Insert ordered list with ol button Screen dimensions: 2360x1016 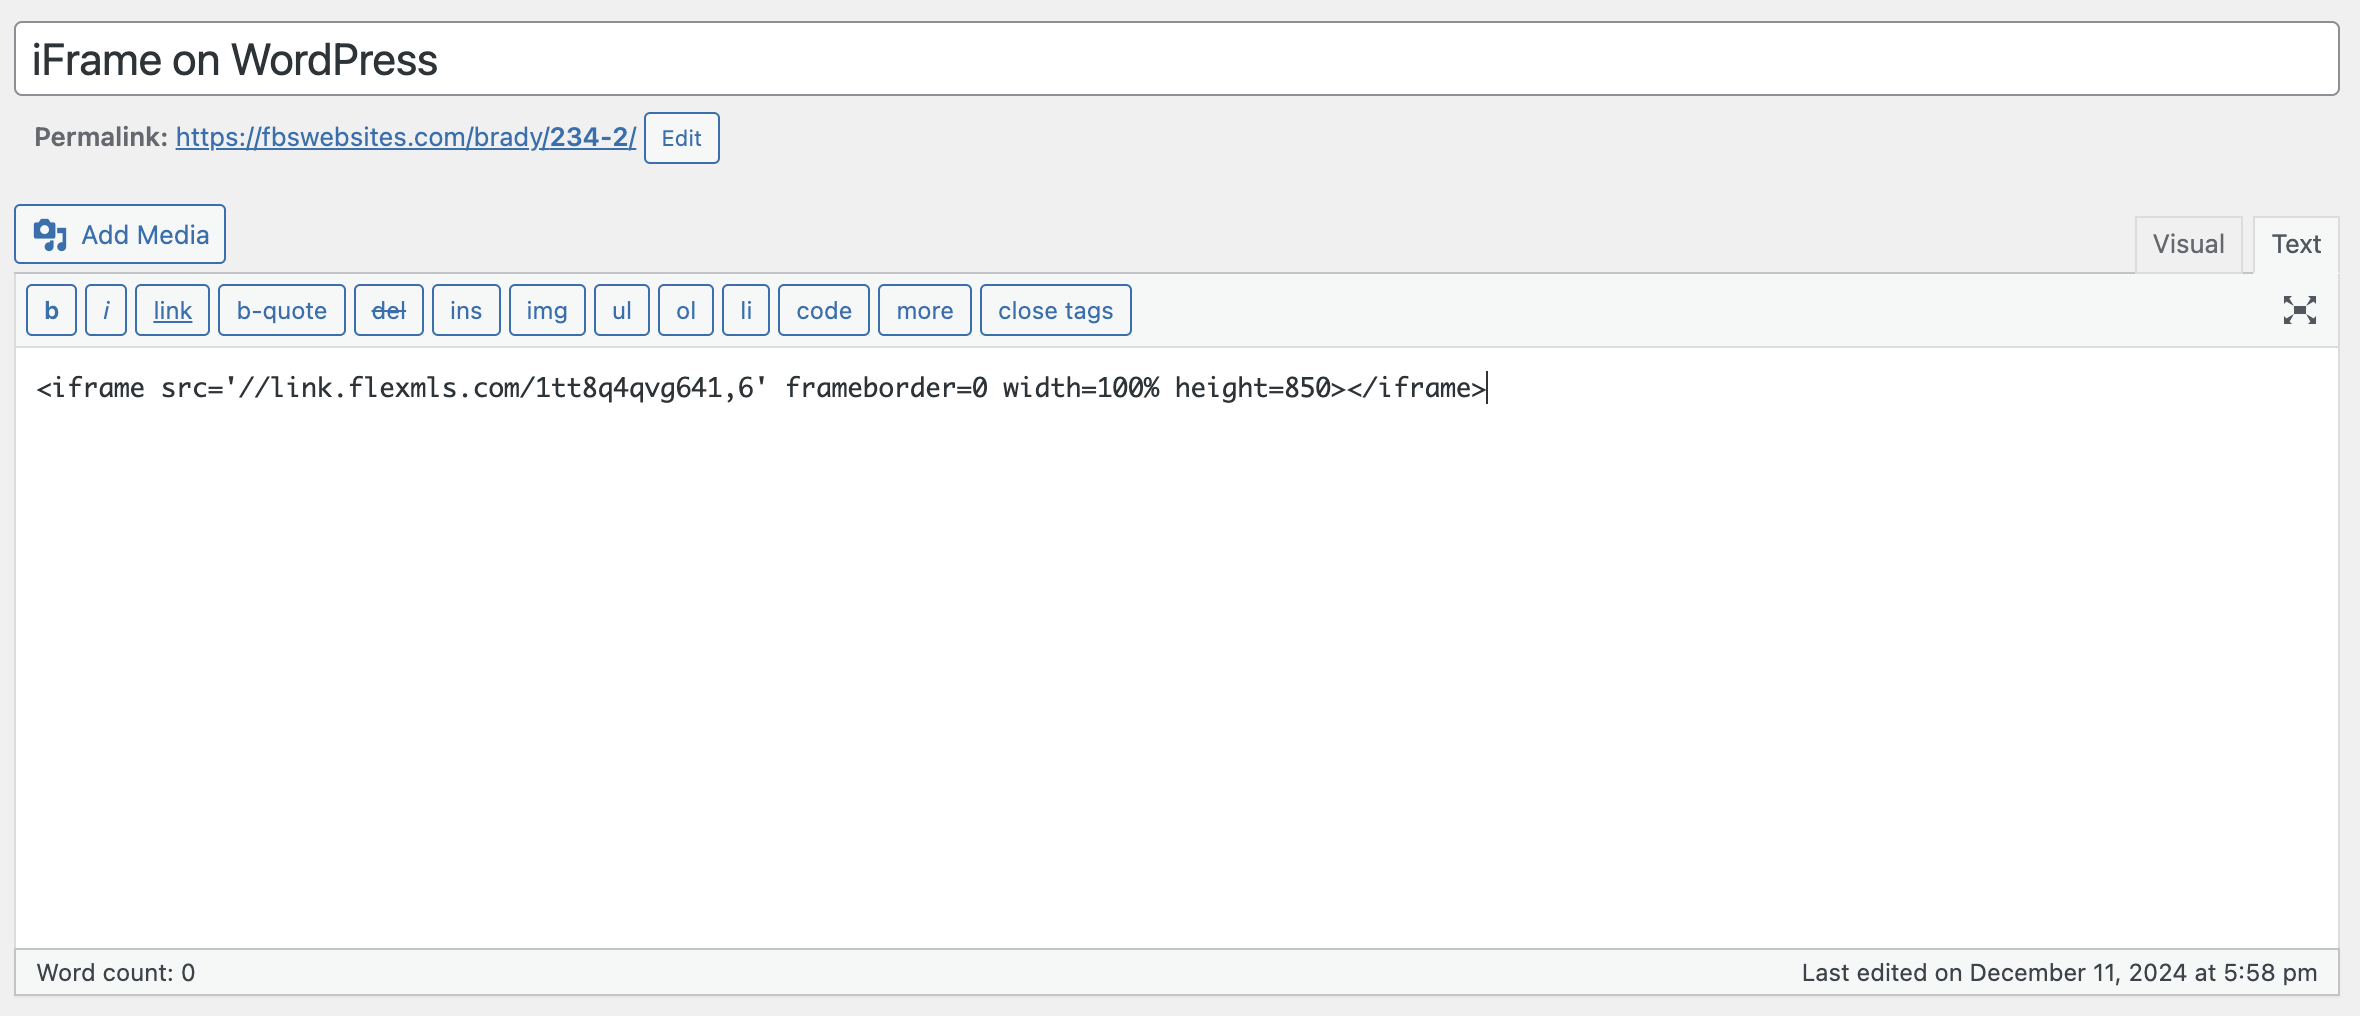pyautogui.click(x=686, y=310)
